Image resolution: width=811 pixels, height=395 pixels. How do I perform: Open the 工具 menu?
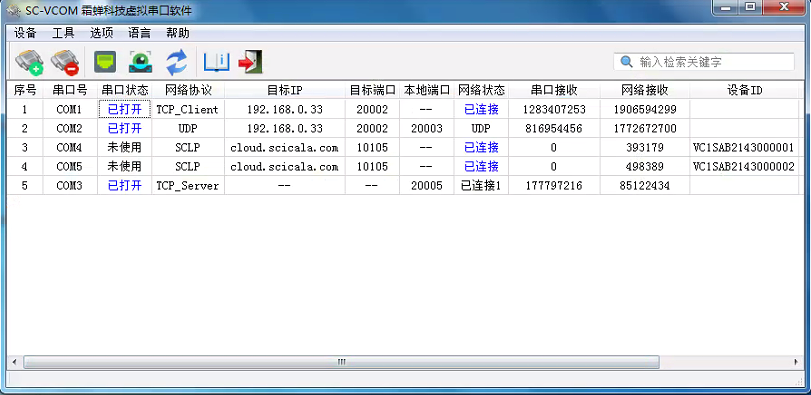click(63, 34)
